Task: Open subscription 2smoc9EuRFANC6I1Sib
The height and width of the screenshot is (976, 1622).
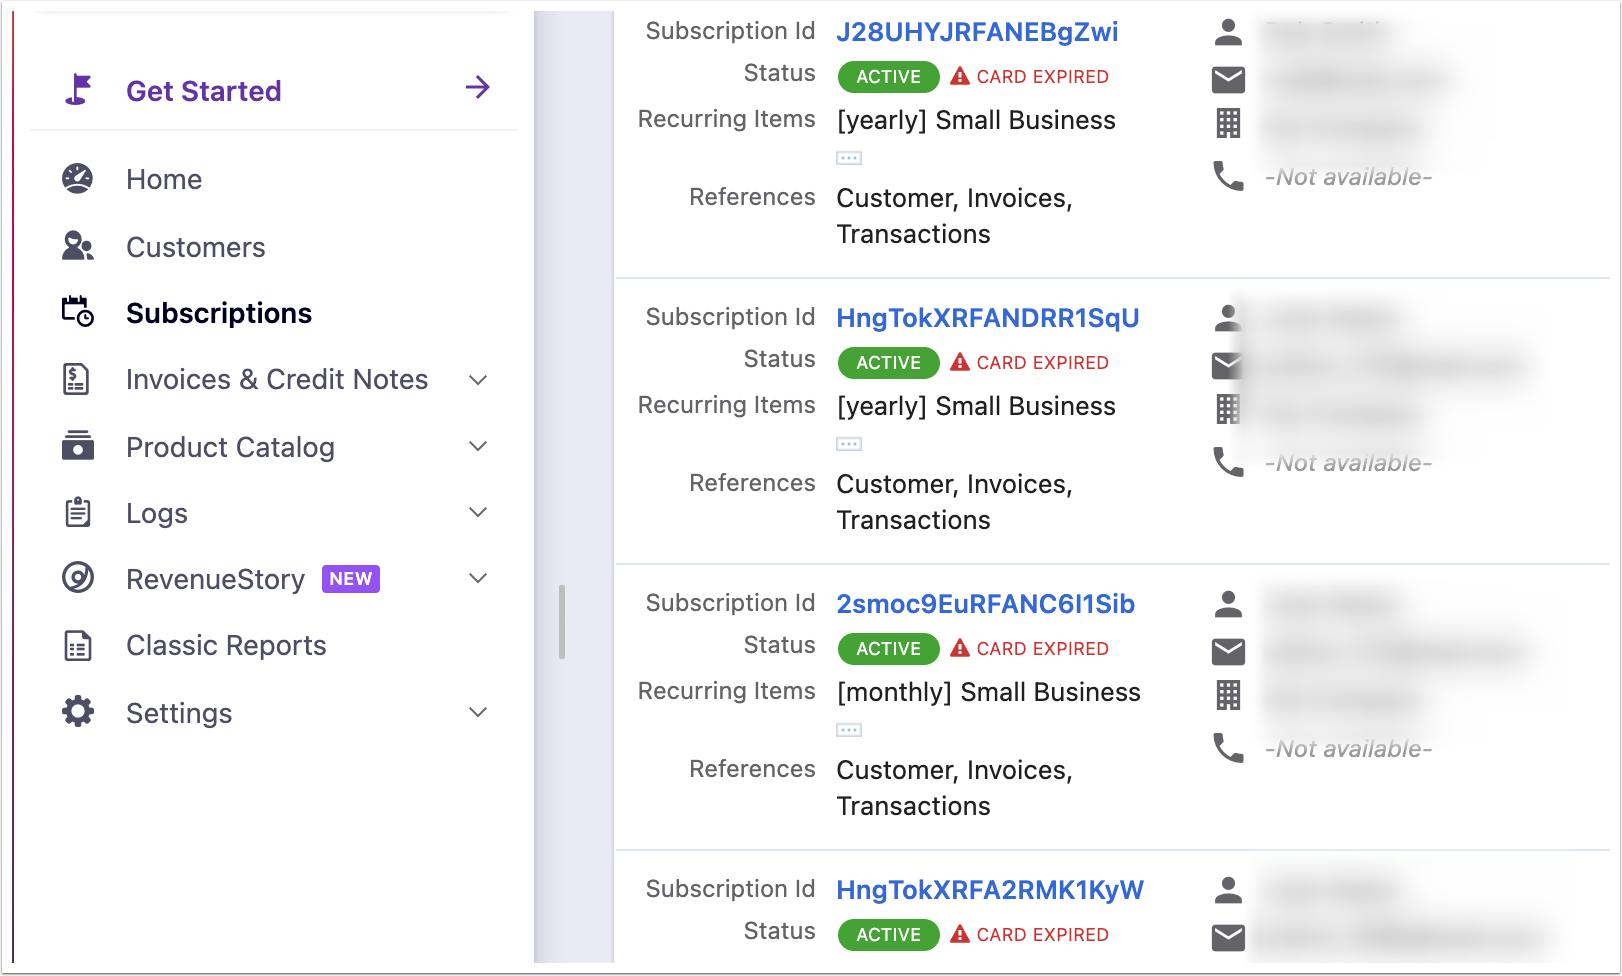Action: point(985,604)
